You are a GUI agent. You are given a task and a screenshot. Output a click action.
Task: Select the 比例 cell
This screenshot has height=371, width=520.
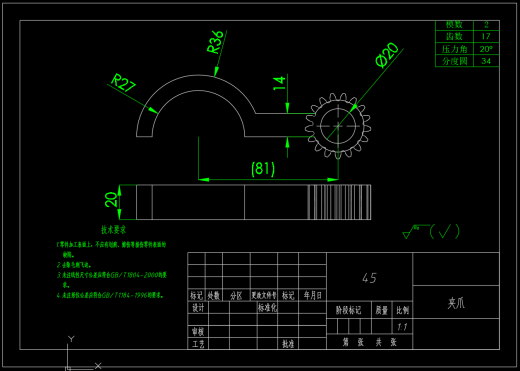pos(402,310)
